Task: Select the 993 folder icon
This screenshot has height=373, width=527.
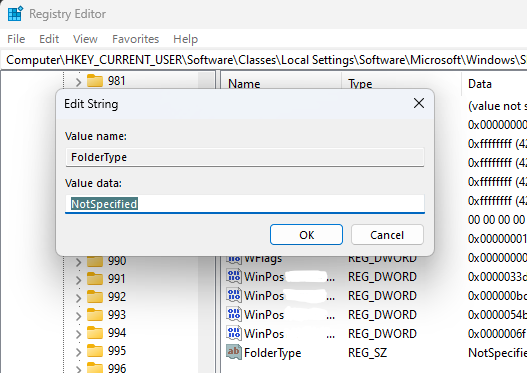Action: [95, 315]
